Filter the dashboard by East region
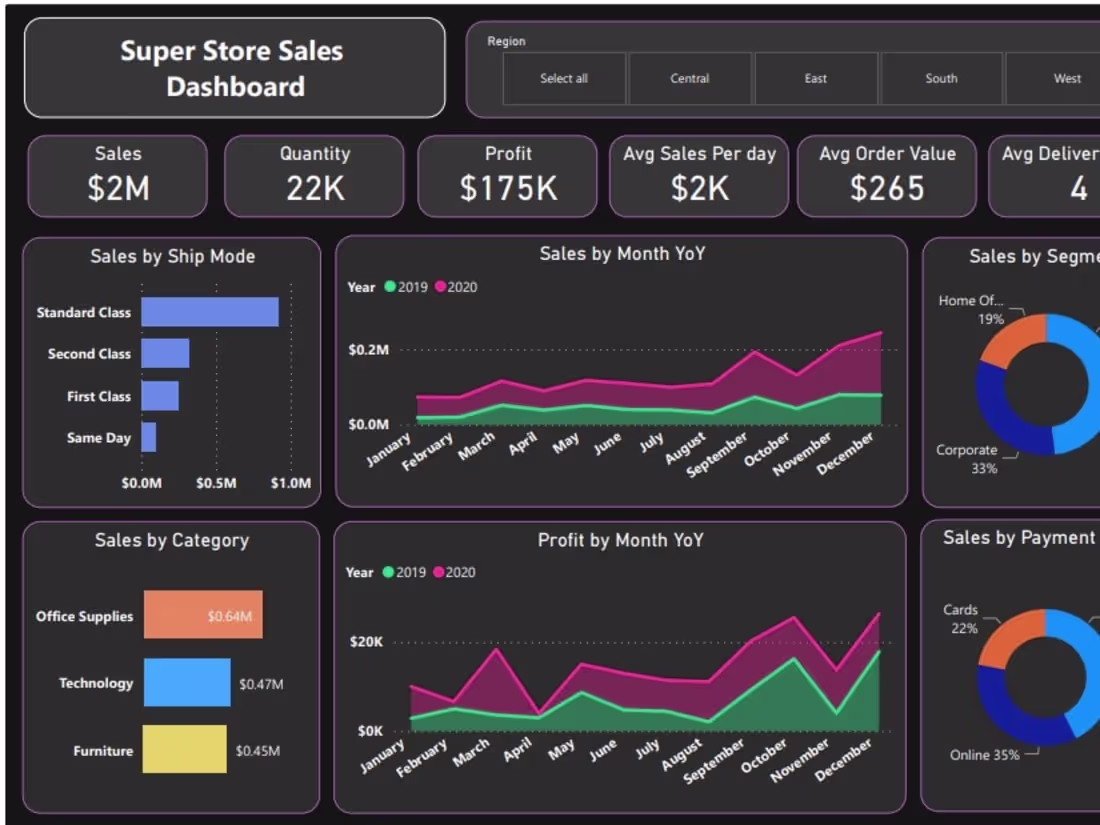Viewport: 1100px width, 825px height. click(815, 78)
